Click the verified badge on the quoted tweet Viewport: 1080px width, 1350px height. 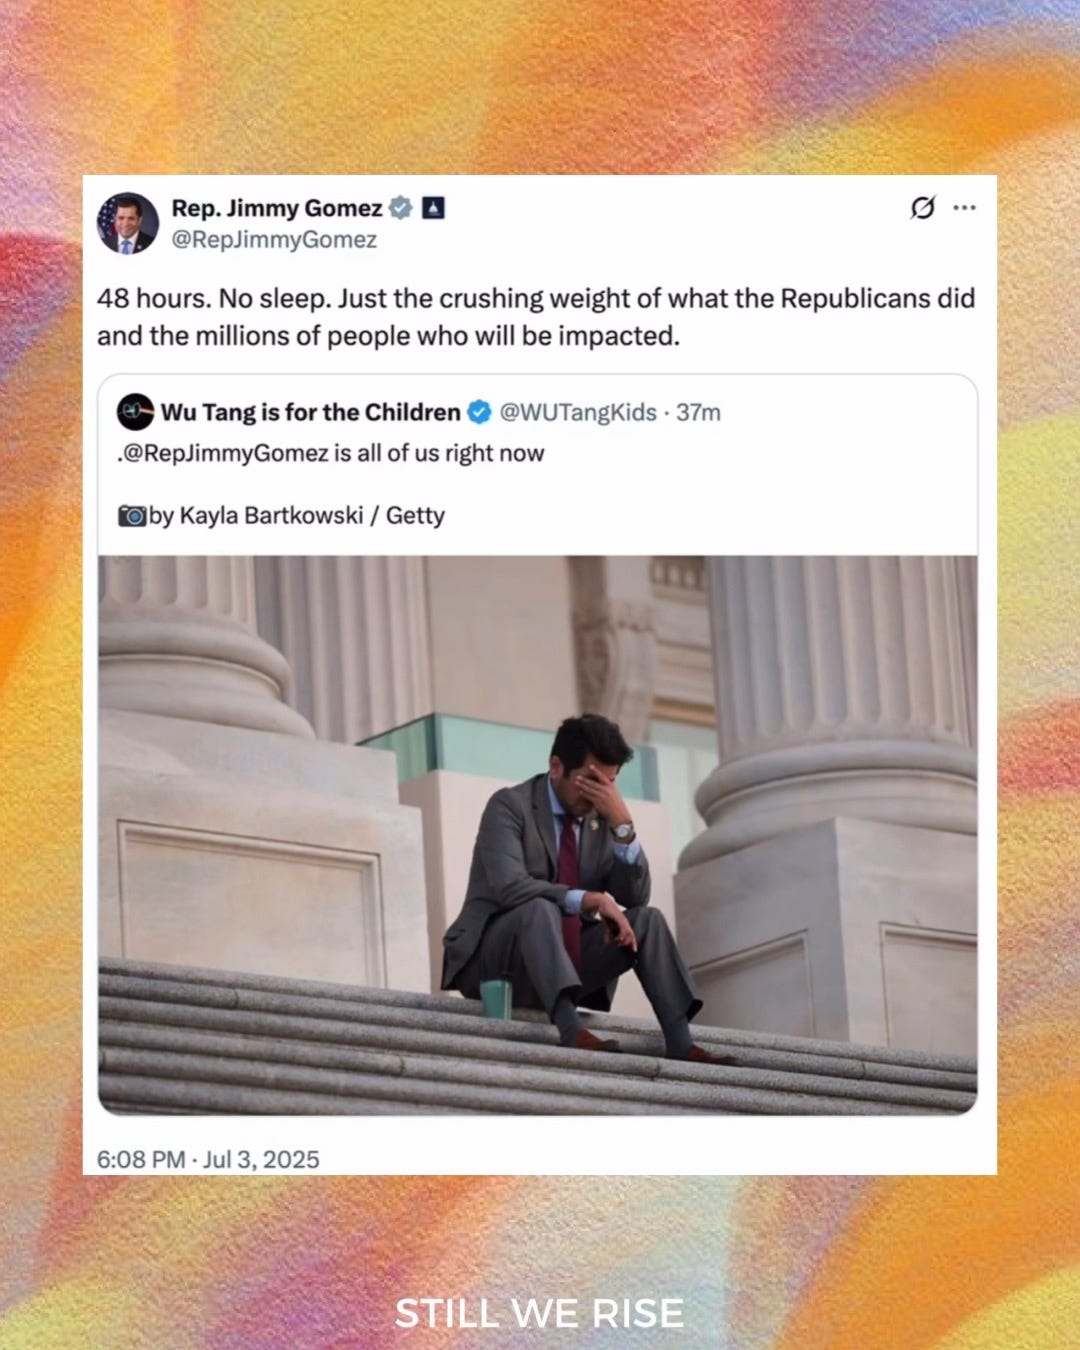pos(480,412)
